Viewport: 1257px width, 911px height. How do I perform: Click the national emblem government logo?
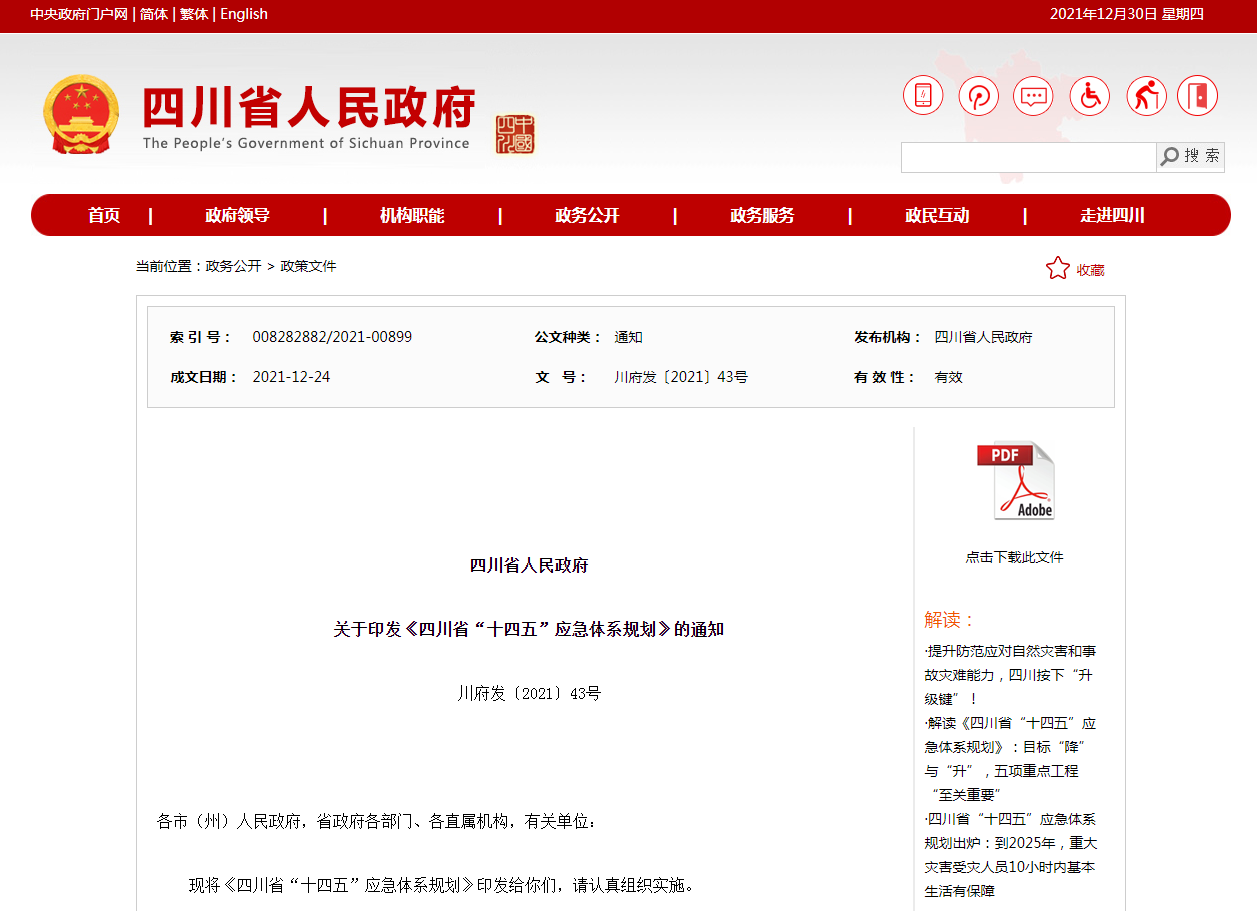tap(80, 113)
